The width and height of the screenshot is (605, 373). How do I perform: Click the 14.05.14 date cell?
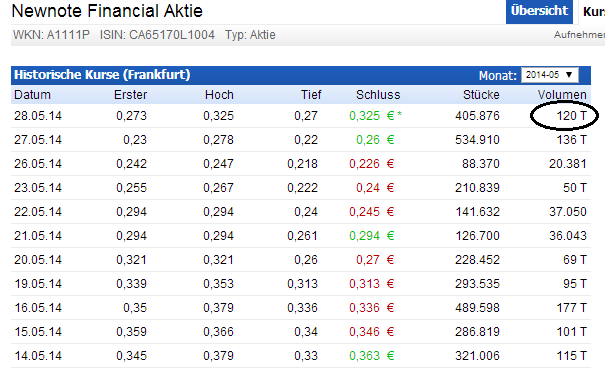(x=38, y=356)
